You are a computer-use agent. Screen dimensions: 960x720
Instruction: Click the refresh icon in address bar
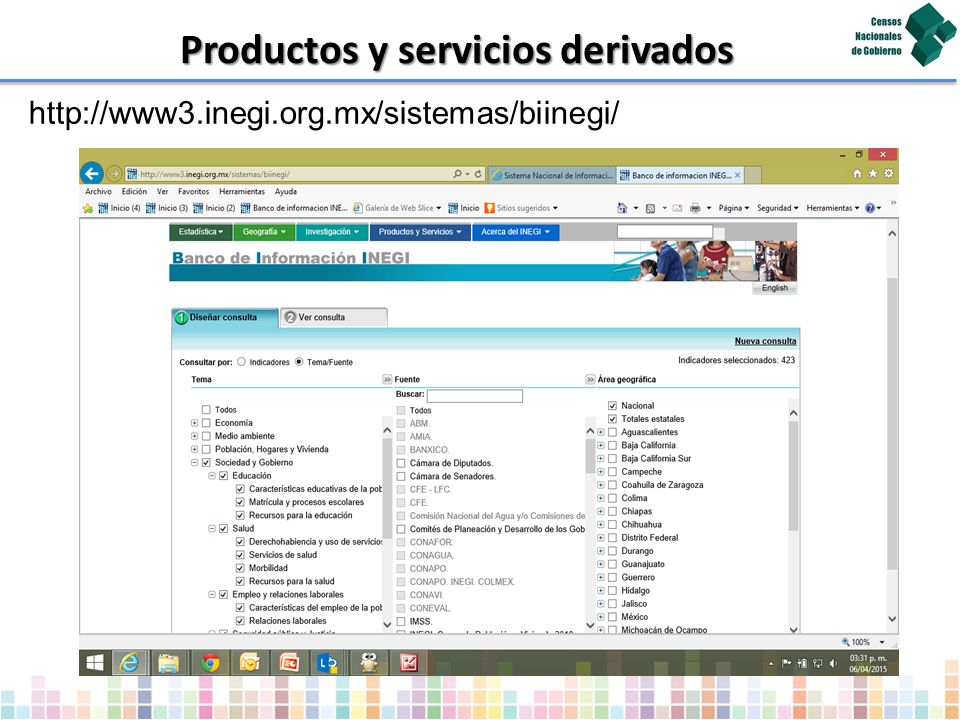[478, 174]
